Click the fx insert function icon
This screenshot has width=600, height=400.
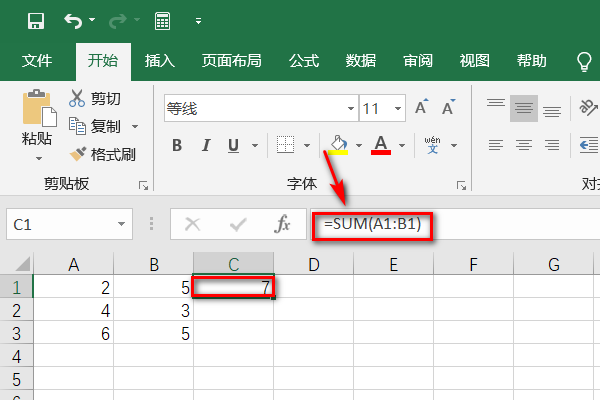click(282, 224)
